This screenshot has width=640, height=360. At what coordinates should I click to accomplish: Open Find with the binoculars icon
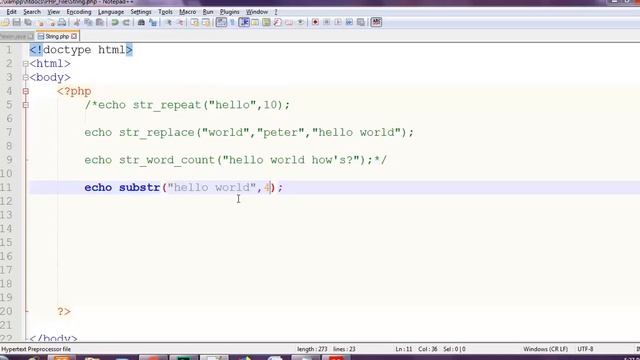coord(141,22)
